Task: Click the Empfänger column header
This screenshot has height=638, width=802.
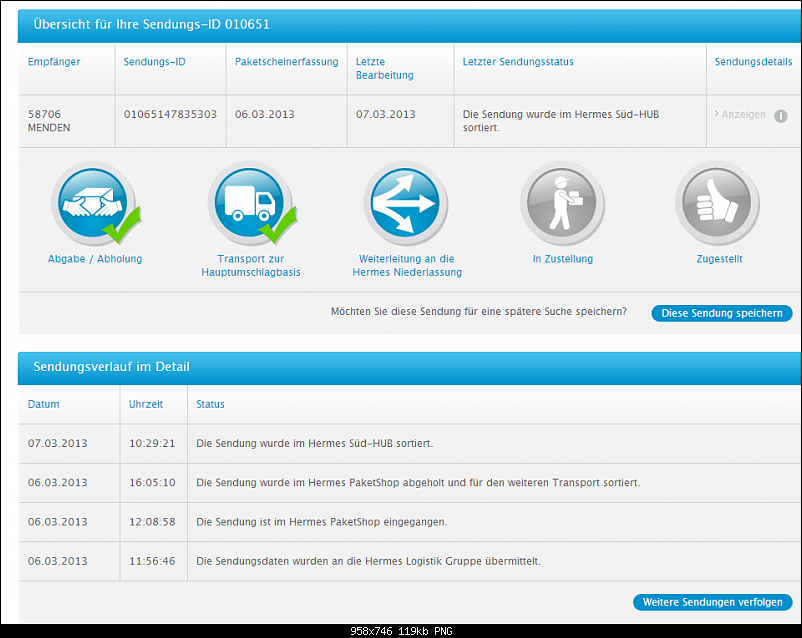Action: point(54,62)
